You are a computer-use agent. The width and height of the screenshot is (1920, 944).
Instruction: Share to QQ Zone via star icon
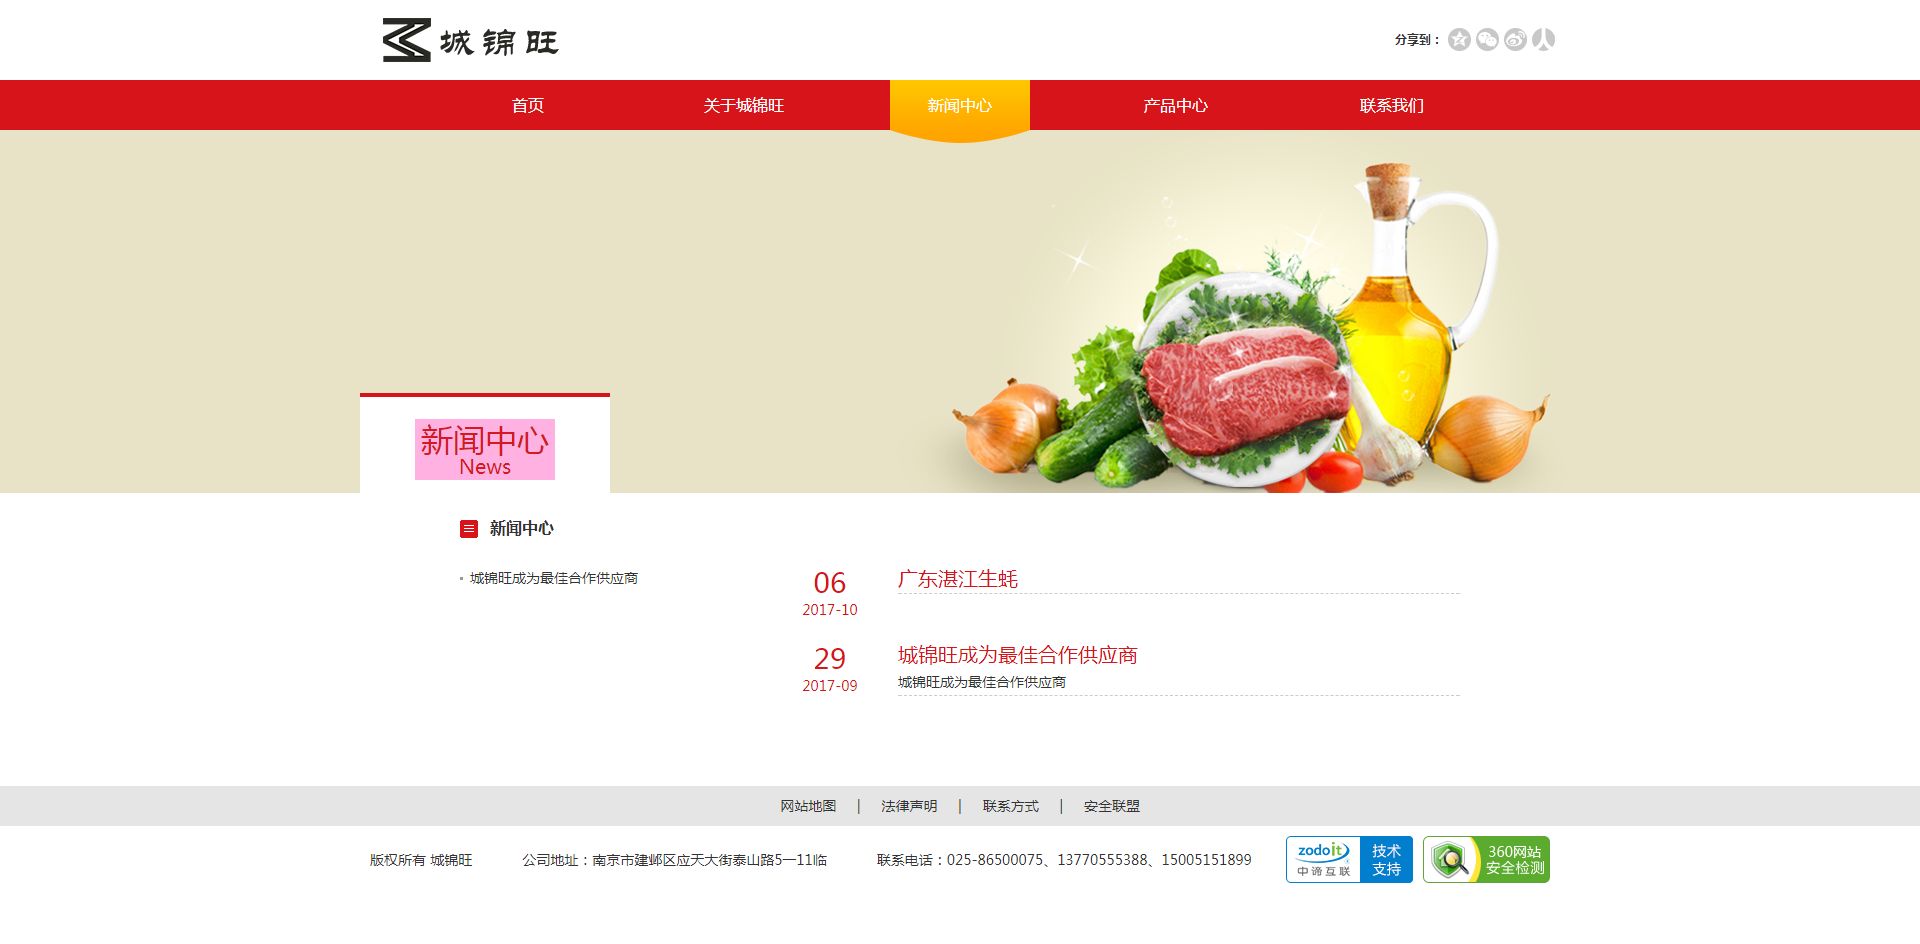(x=1459, y=40)
